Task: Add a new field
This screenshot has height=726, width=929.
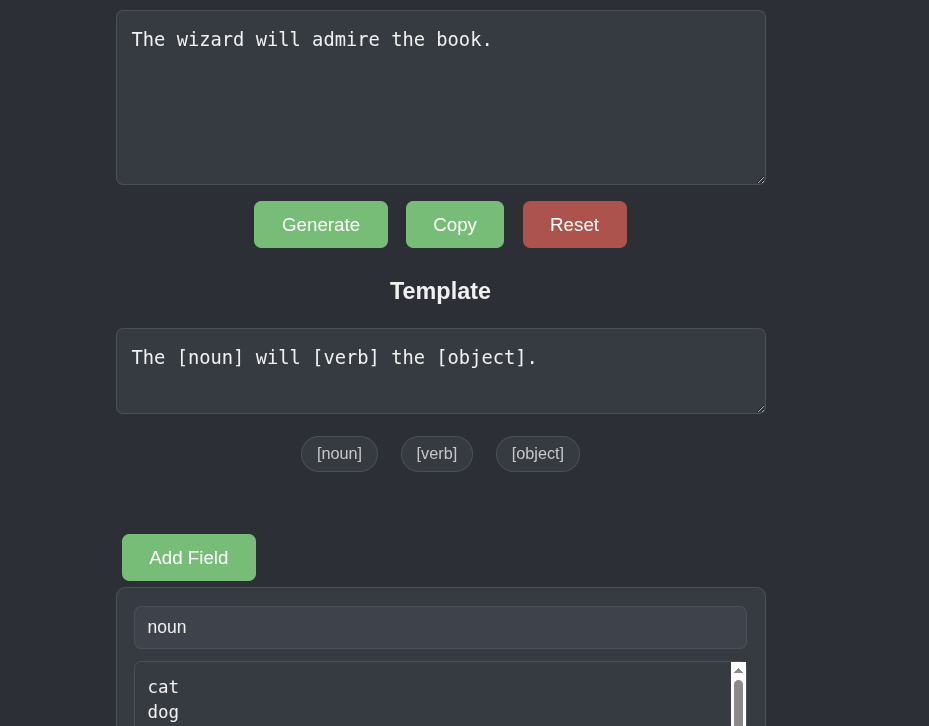Action: click(x=188, y=558)
